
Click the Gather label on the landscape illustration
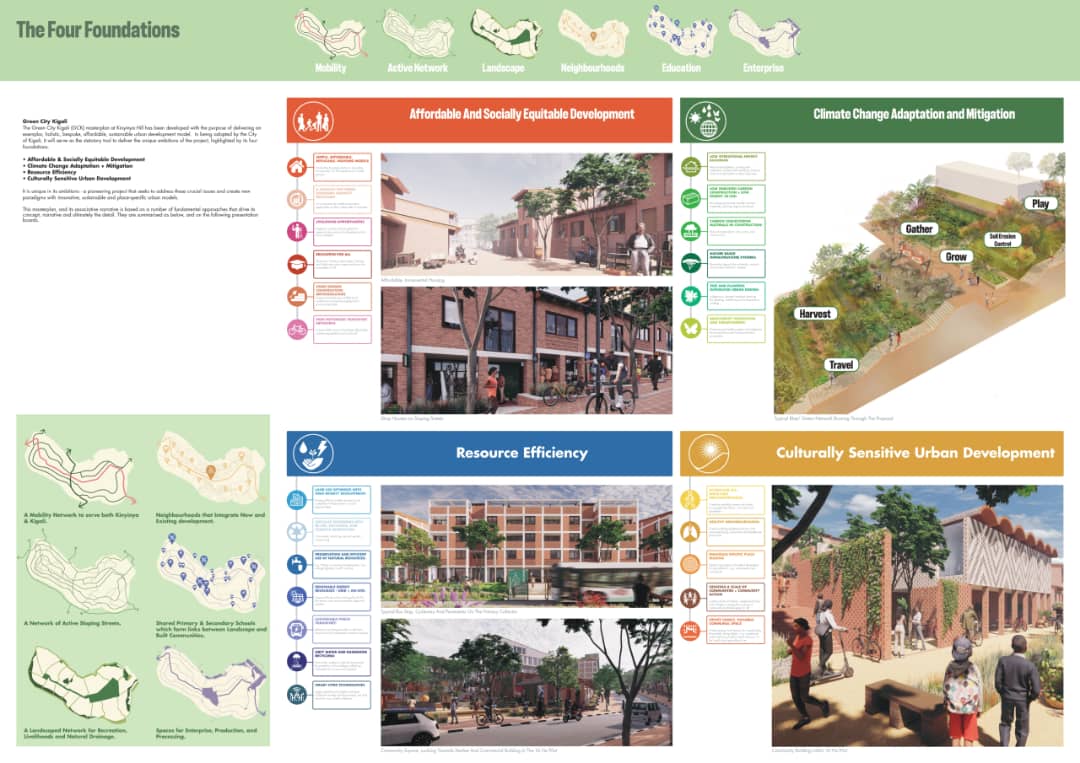(918, 229)
